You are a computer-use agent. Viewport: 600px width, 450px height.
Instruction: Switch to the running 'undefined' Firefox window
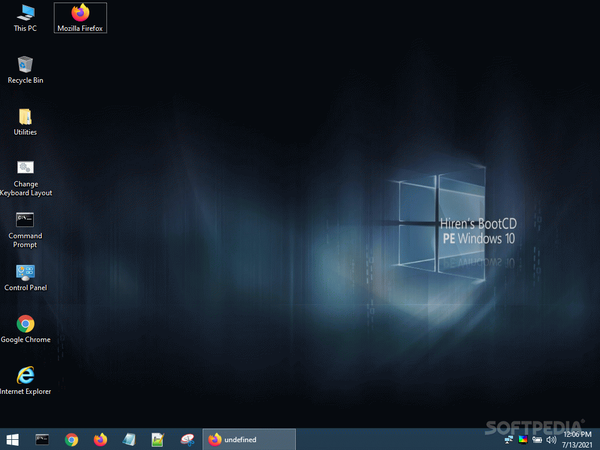tap(249, 440)
